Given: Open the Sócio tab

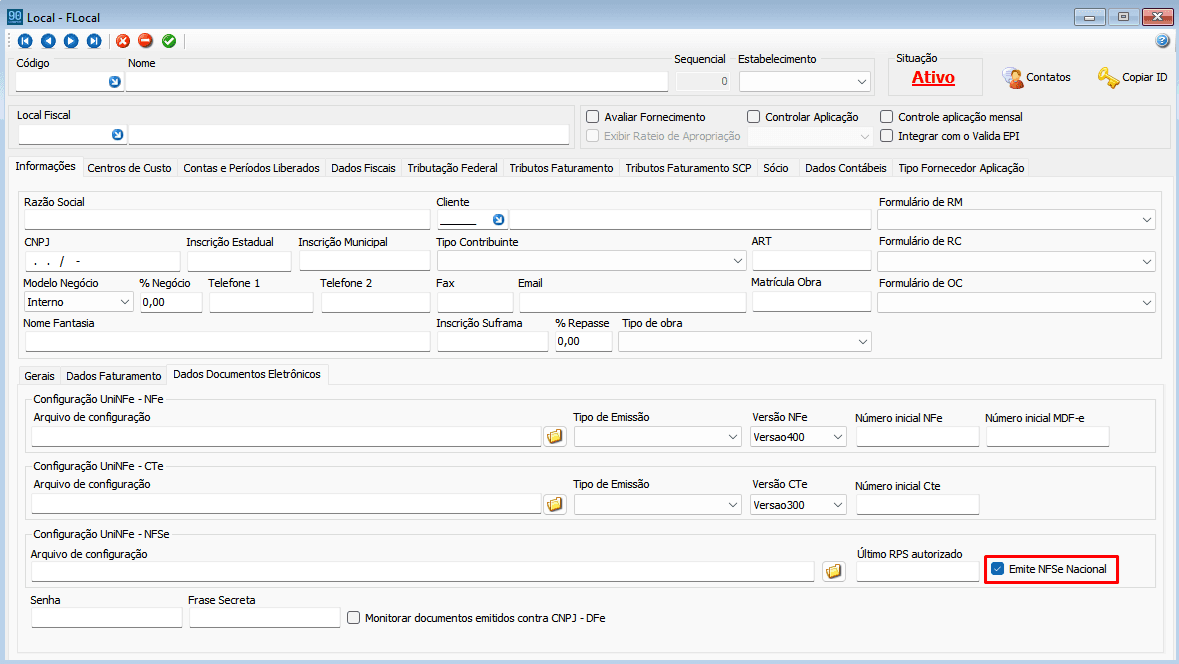Looking at the screenshot, I should pos(776,168).
